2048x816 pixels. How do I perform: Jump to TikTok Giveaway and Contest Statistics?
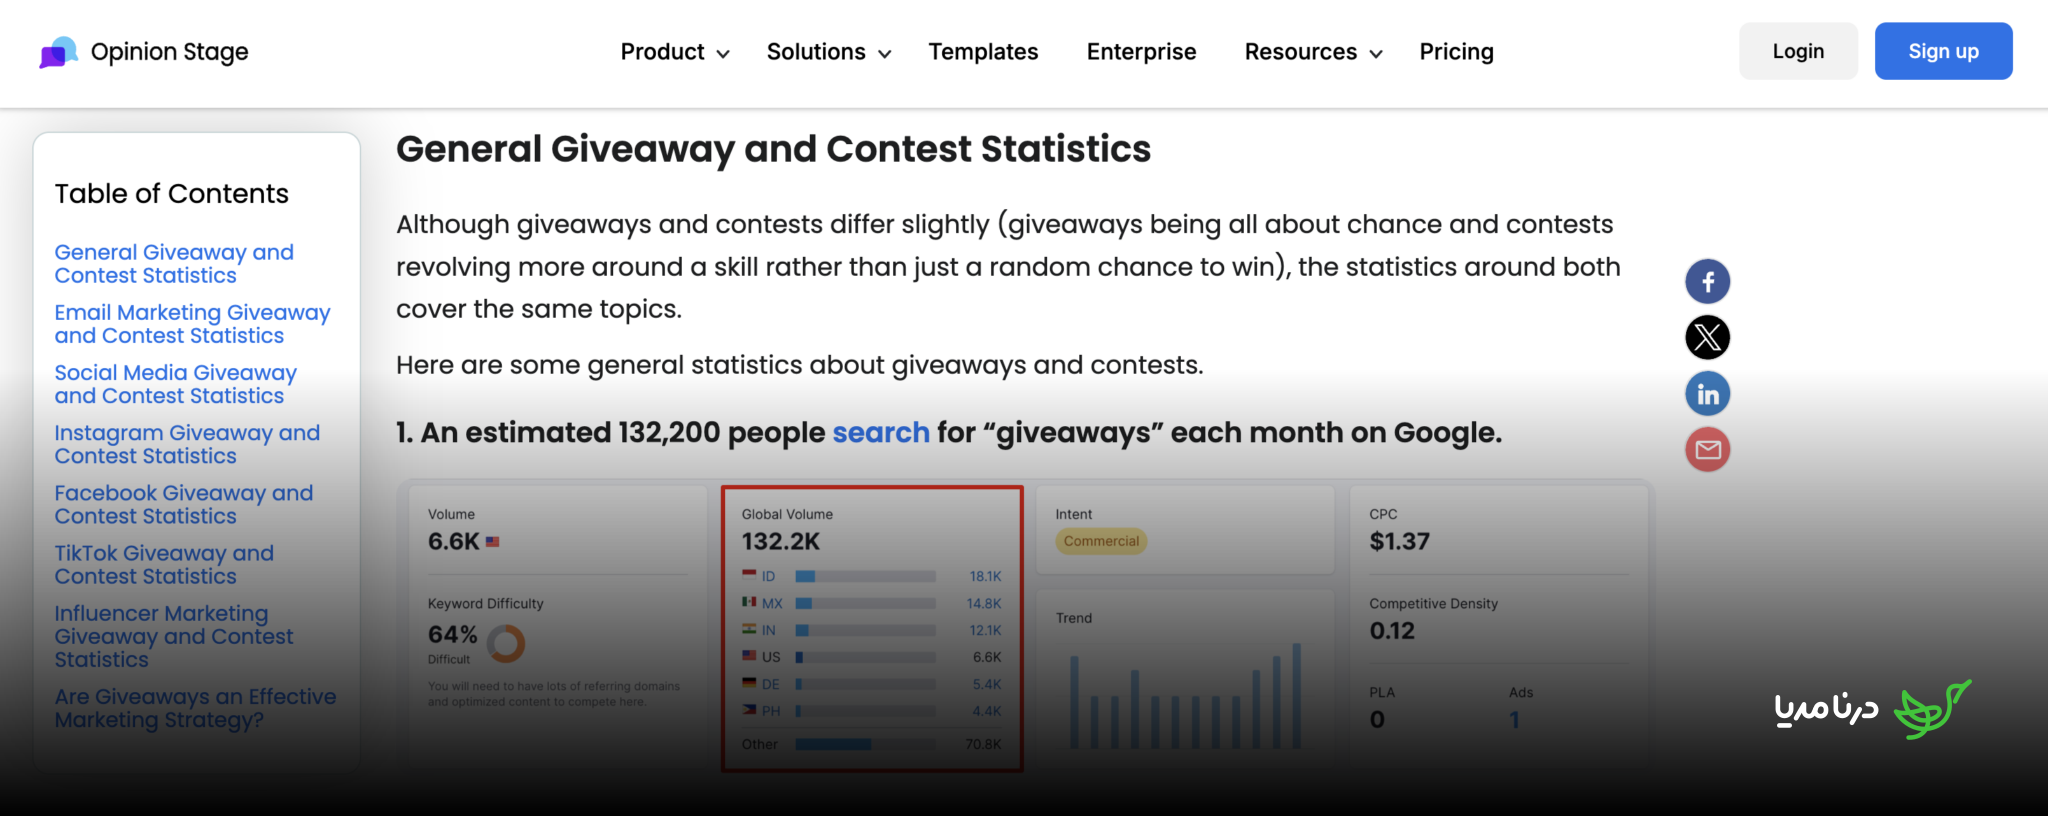[x=164, y=565]
